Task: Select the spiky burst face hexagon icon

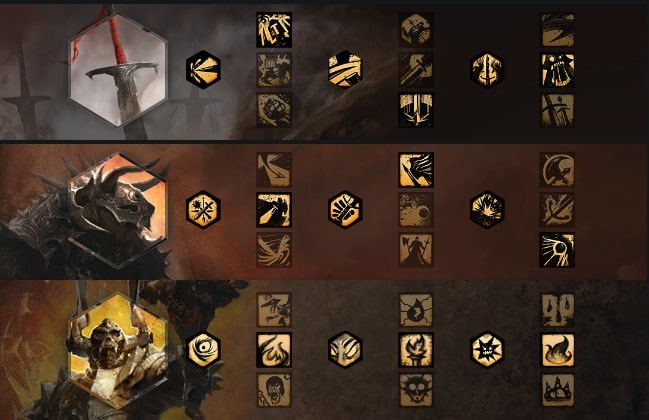Action: click(x=487, y=350)
